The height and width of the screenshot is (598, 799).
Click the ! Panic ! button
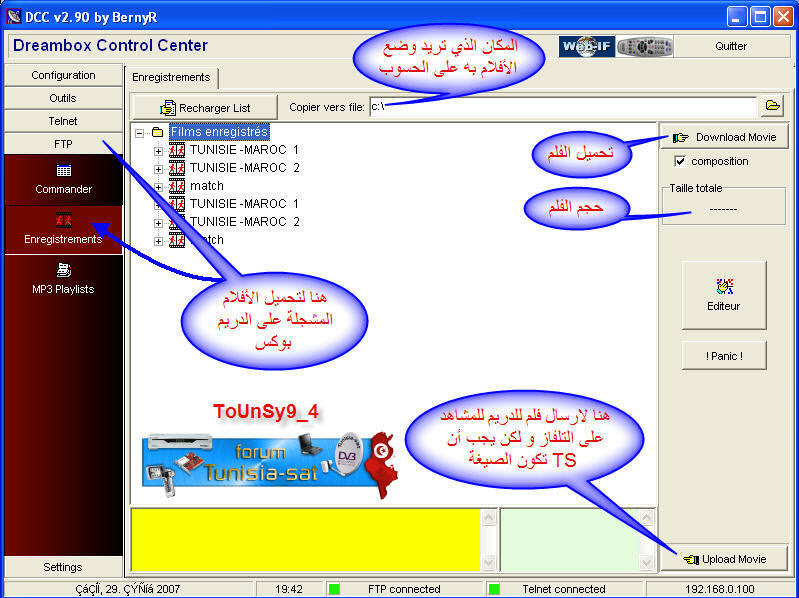[x=724, y=356]
